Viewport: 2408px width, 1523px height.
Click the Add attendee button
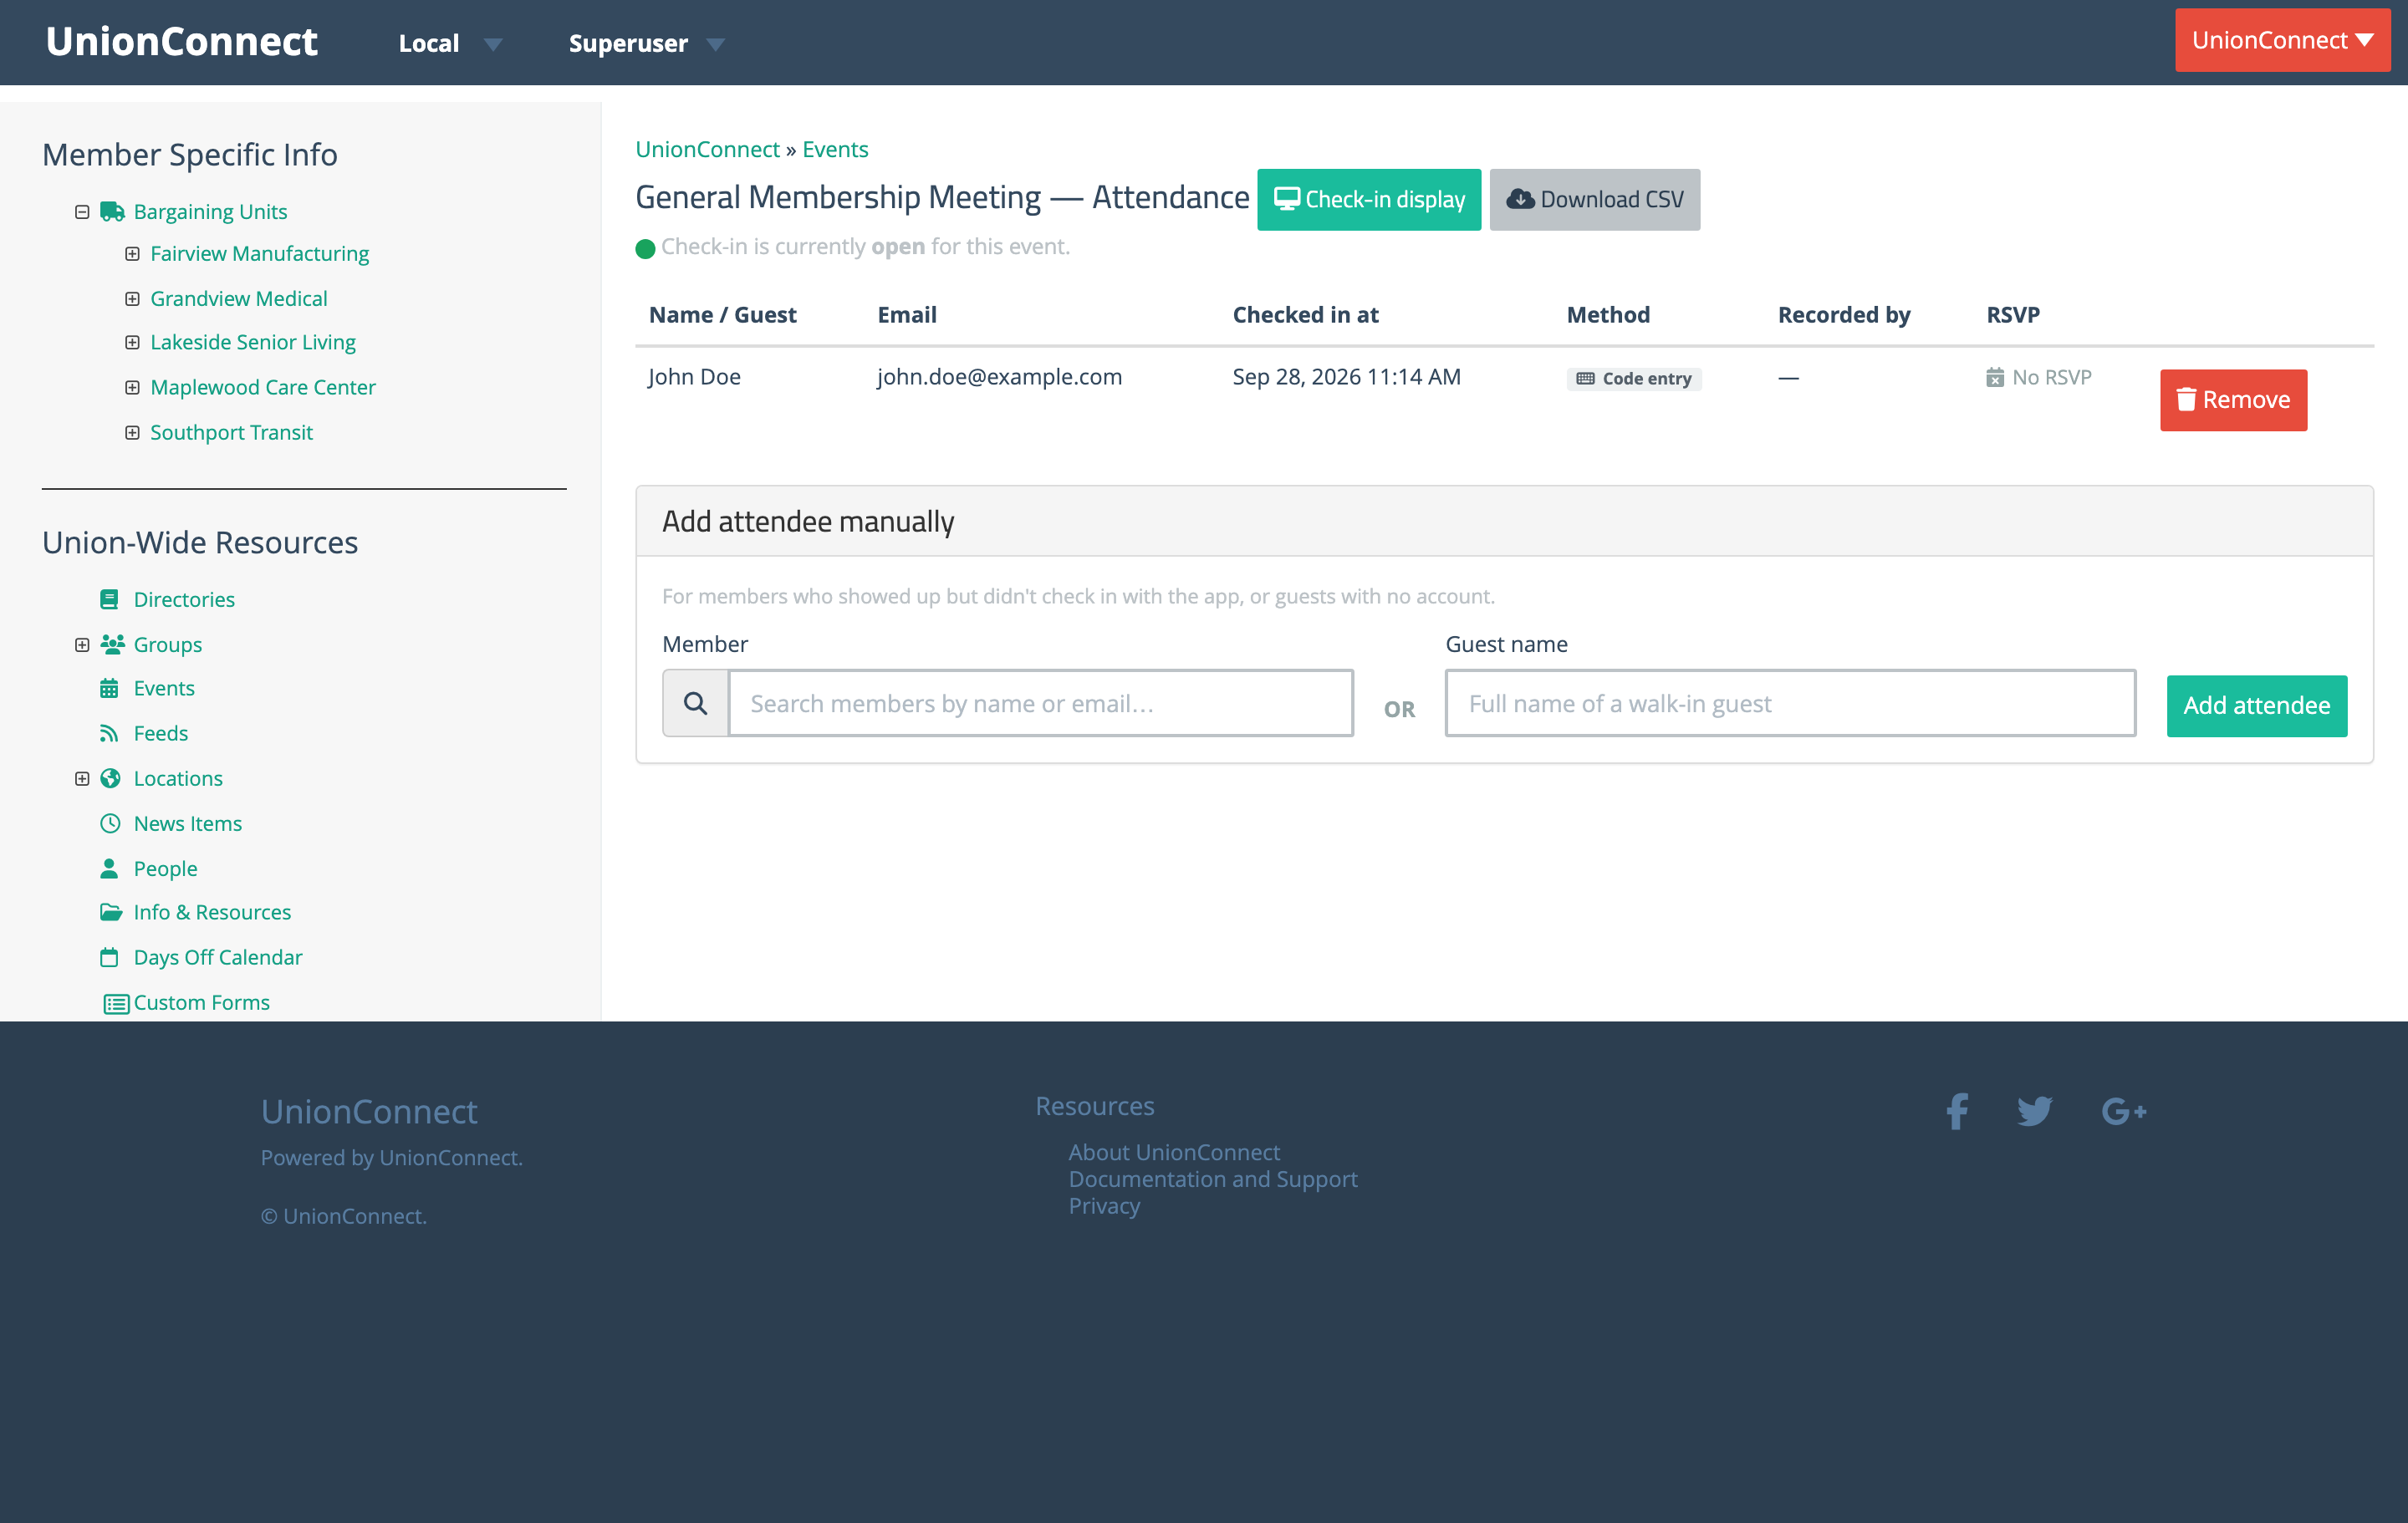pyautogui.click(x=2256, y=705)
